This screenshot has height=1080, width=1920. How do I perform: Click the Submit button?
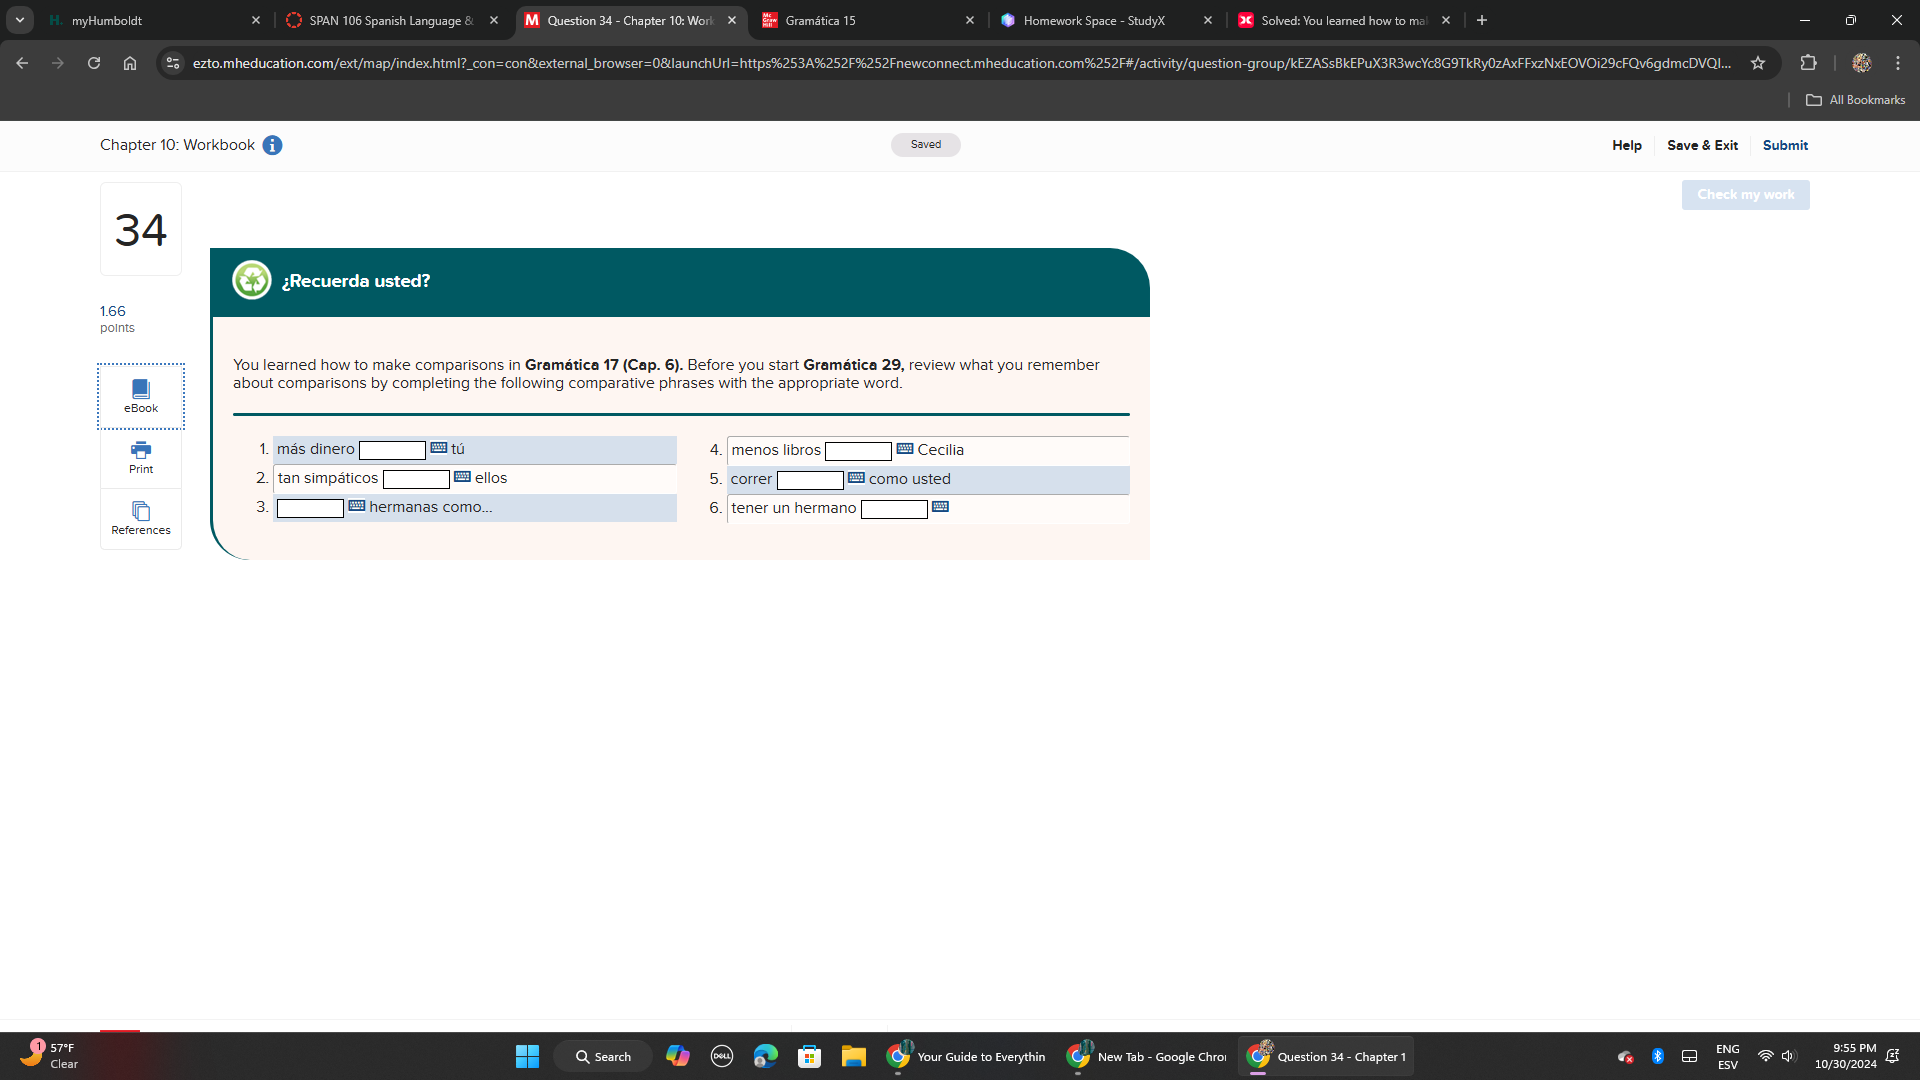(x=1785, y=145)
